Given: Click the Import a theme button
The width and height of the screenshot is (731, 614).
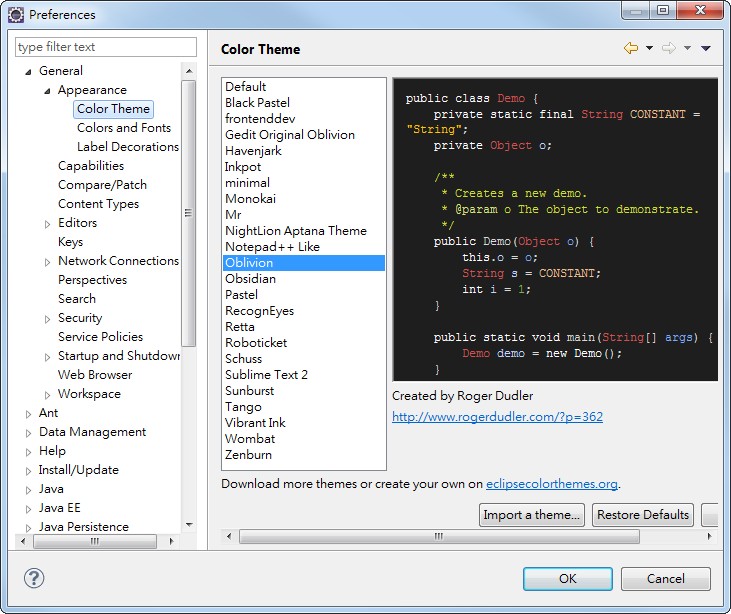Looking at the screenshot, I should (x=531, y=515).
